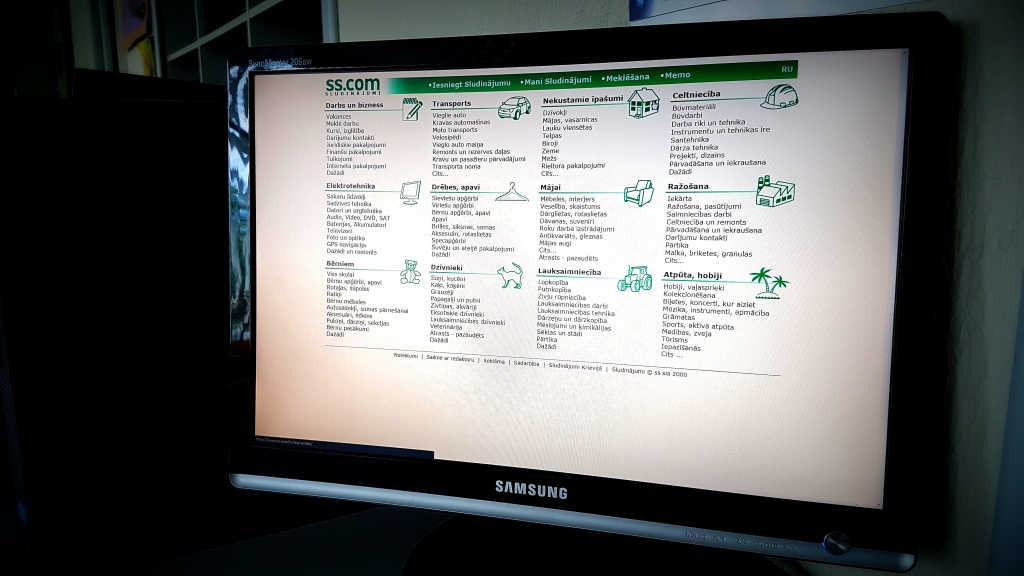Click the clothes hanger icon
This screenshot has width=1024, height=576.
pyautogui.click(x=511, y=191)
